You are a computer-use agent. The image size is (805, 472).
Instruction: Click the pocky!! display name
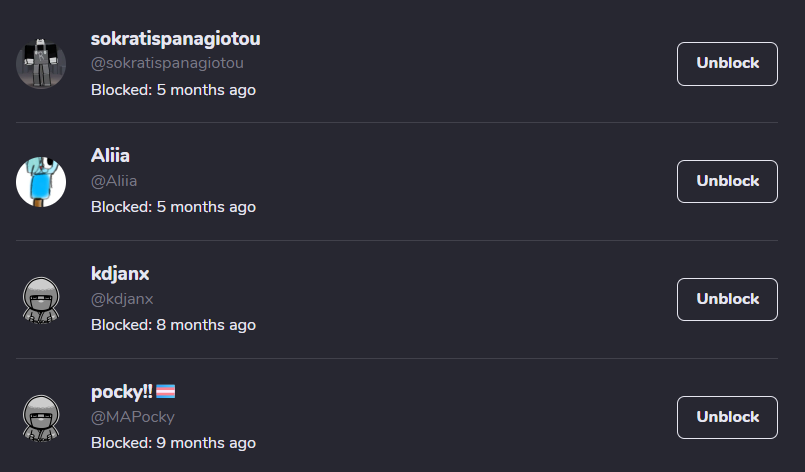121,392
